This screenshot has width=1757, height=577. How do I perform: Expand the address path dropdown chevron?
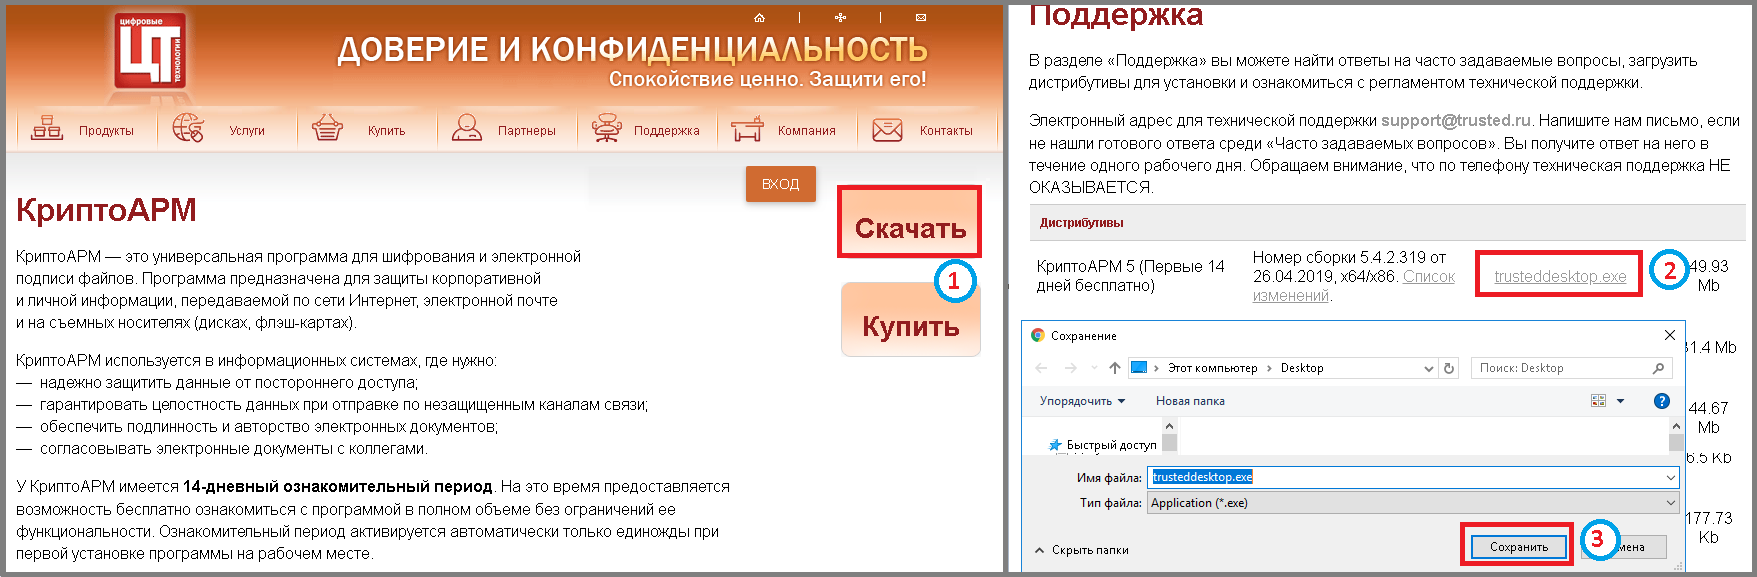click(1429, 368)
